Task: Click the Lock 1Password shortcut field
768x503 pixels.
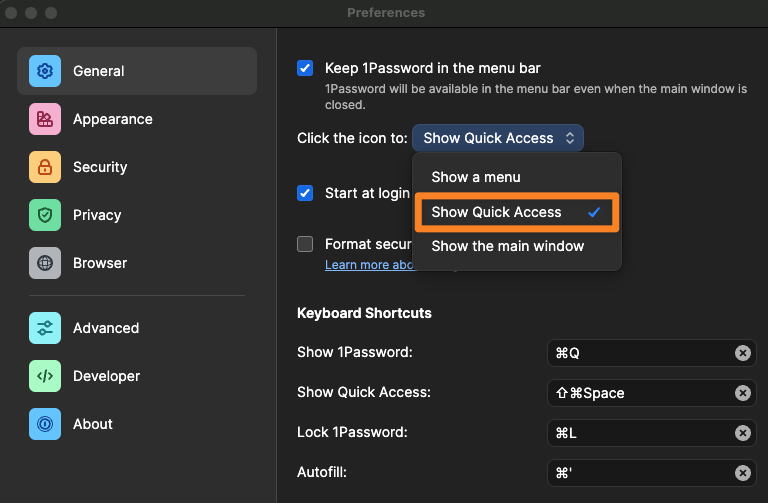Action: [x=640, y=433]
